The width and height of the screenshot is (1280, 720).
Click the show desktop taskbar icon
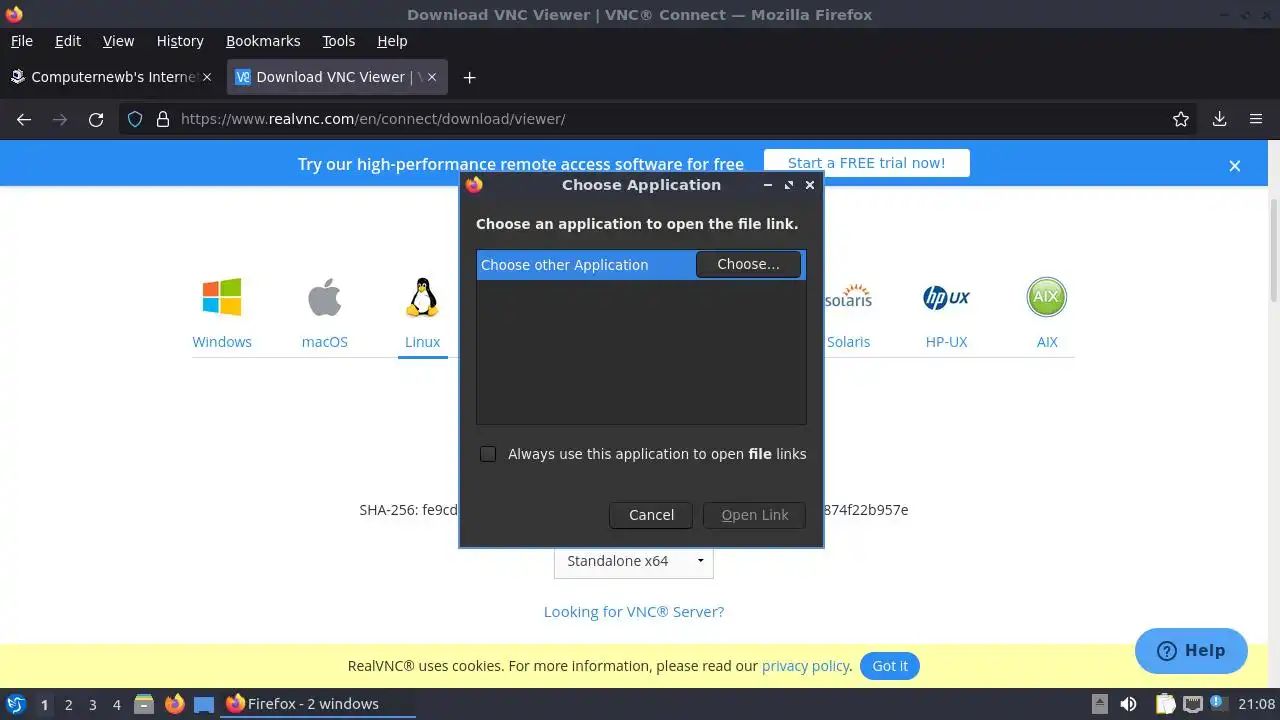(x=204, y=704)
